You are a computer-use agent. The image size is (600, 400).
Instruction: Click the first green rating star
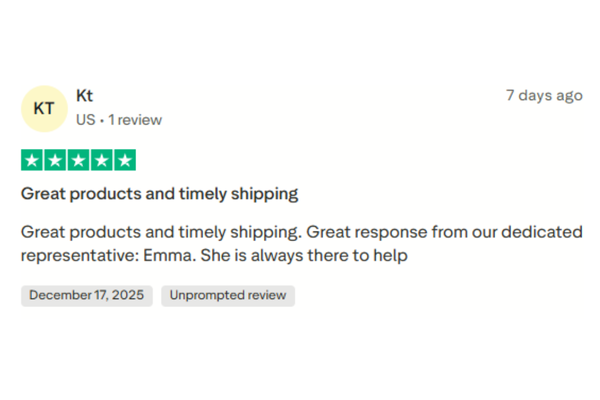(32, 160)
